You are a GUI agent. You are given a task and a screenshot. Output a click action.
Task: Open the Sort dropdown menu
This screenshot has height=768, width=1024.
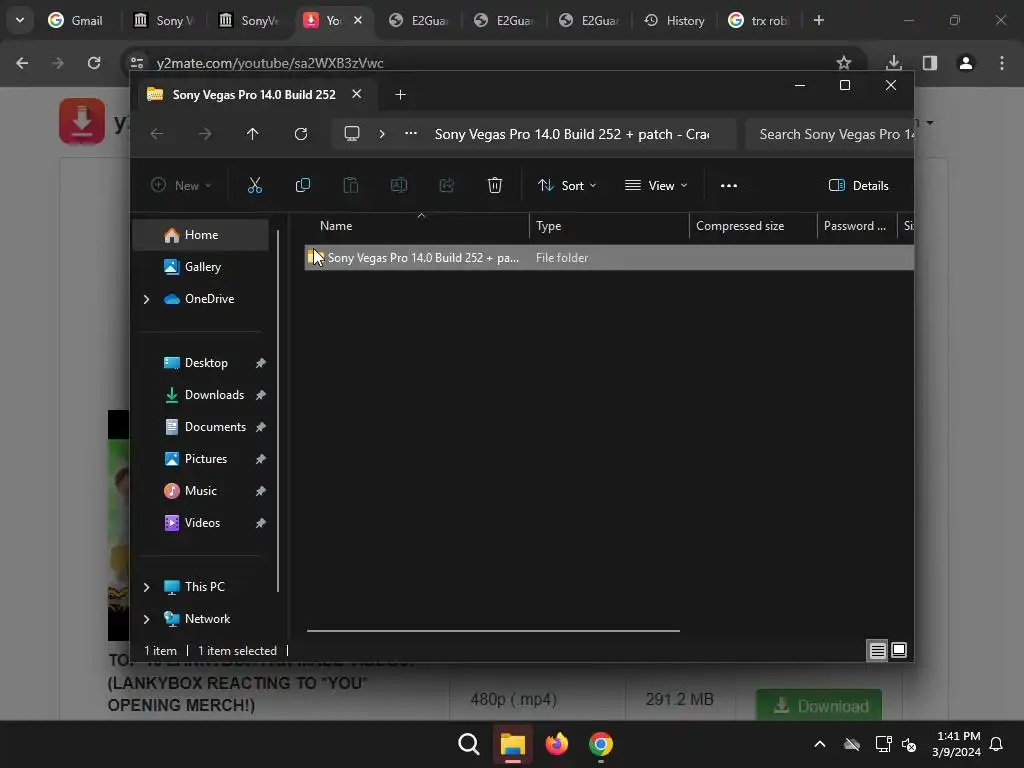pos(567,185)
